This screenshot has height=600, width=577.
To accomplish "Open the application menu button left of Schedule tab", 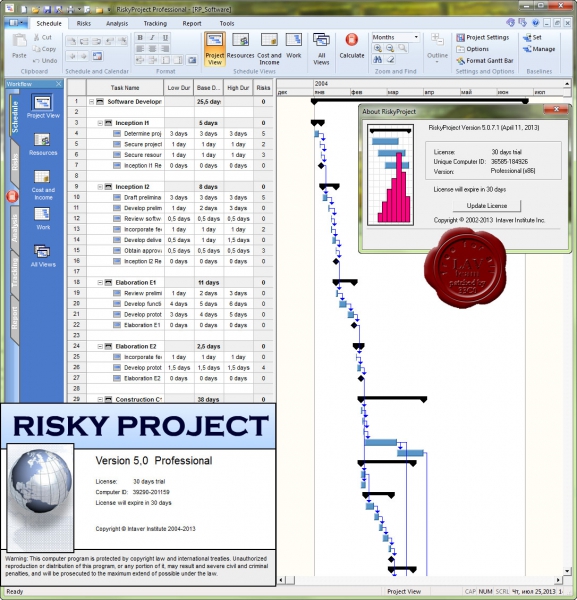I will pos(16,23).
